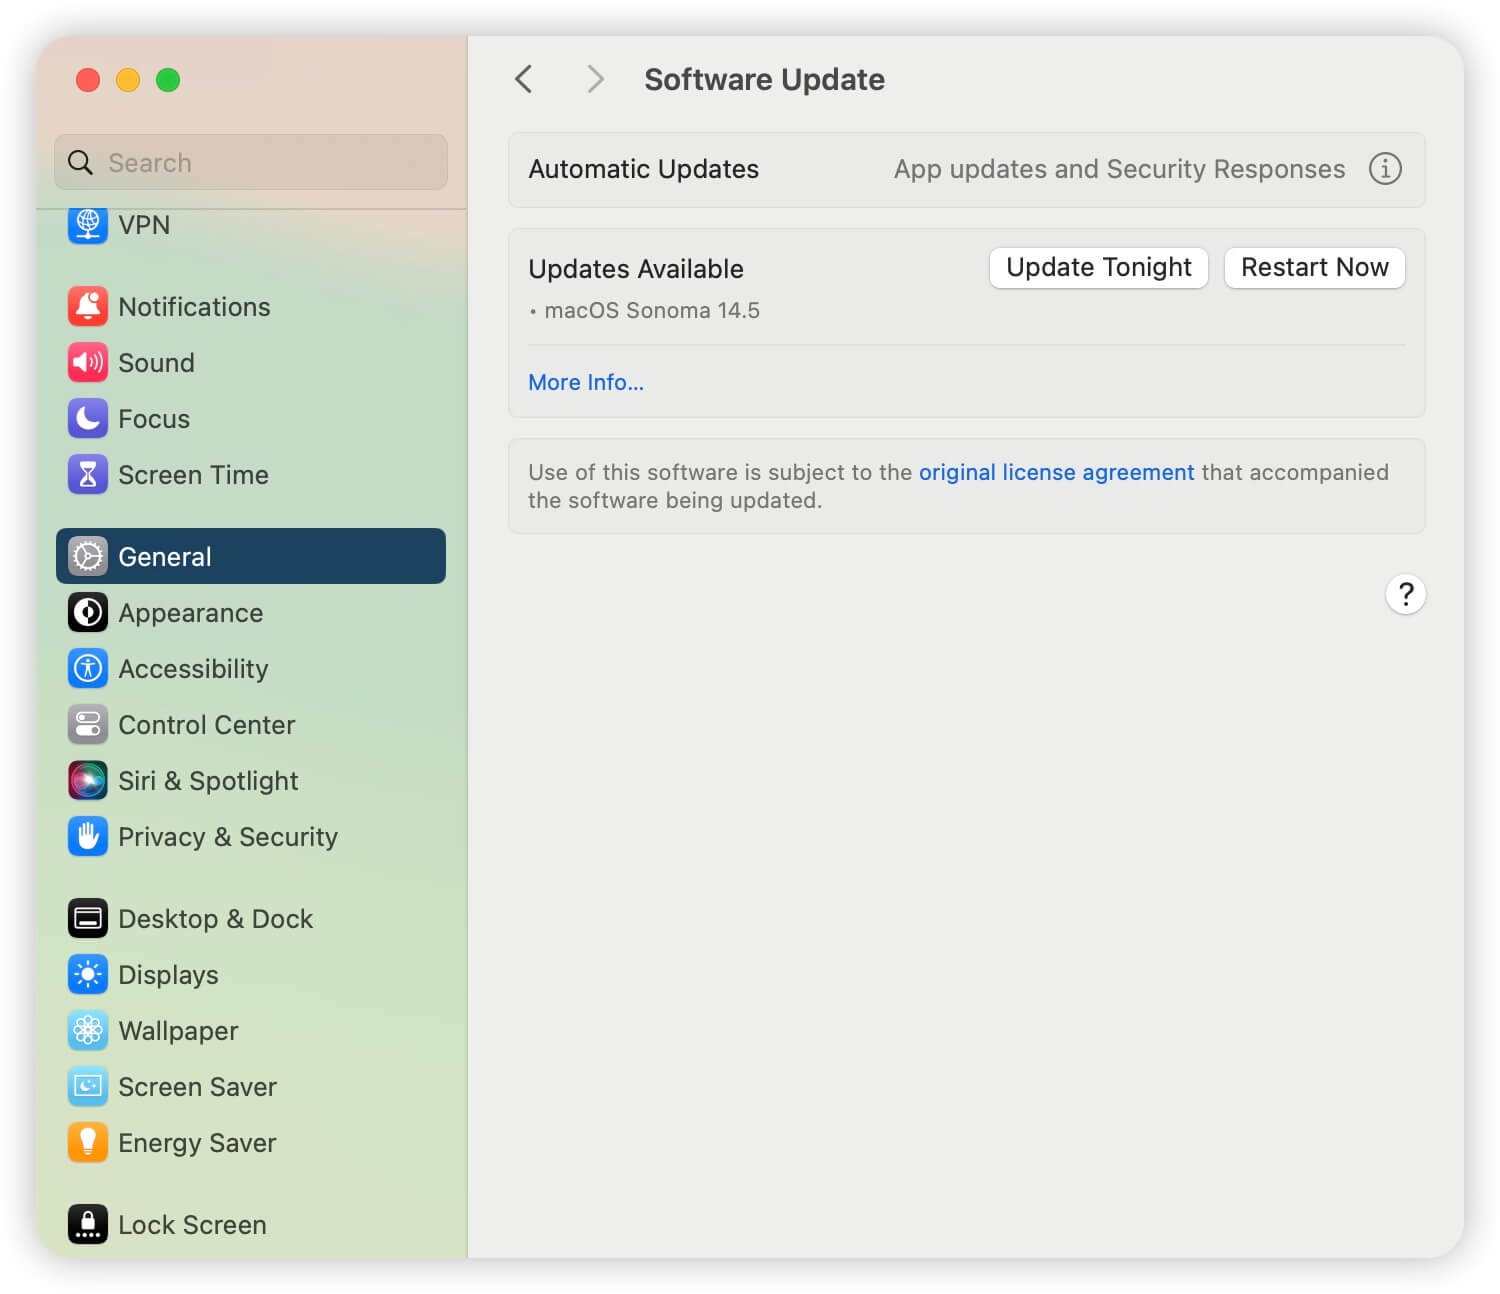The image size is (1500, 1294).
Task: Click the Updates Available heading
Action: (x=636, y=269)
